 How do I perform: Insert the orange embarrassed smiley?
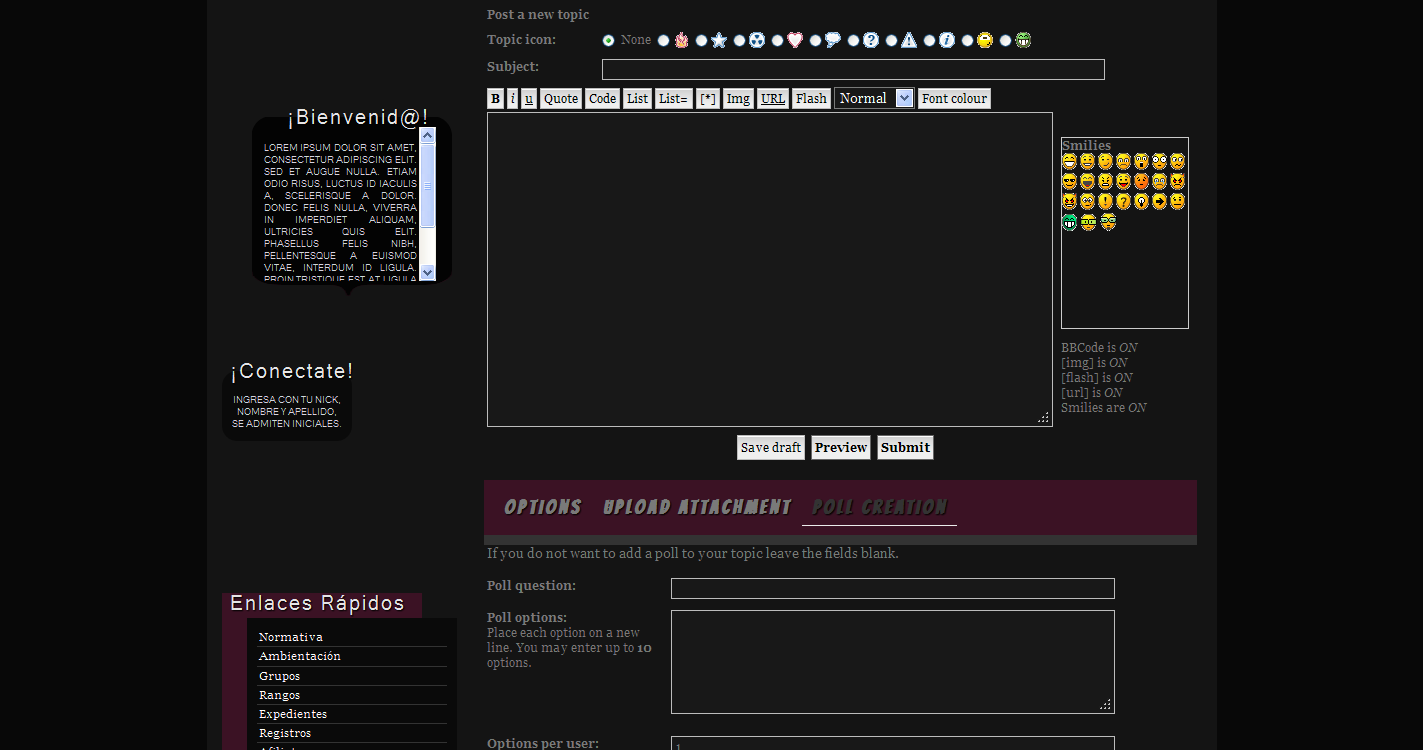tap(1141, 181)
